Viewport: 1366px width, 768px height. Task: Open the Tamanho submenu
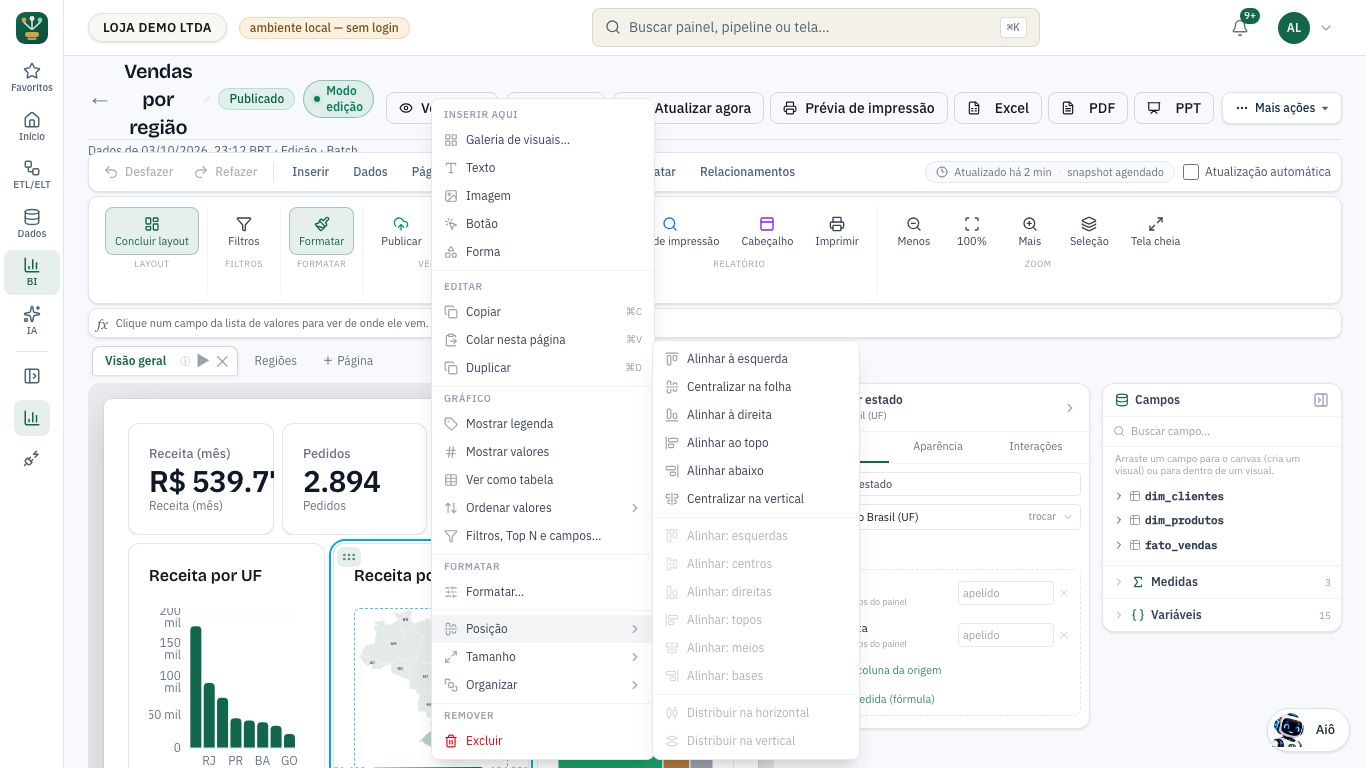(x=543, y=657)
